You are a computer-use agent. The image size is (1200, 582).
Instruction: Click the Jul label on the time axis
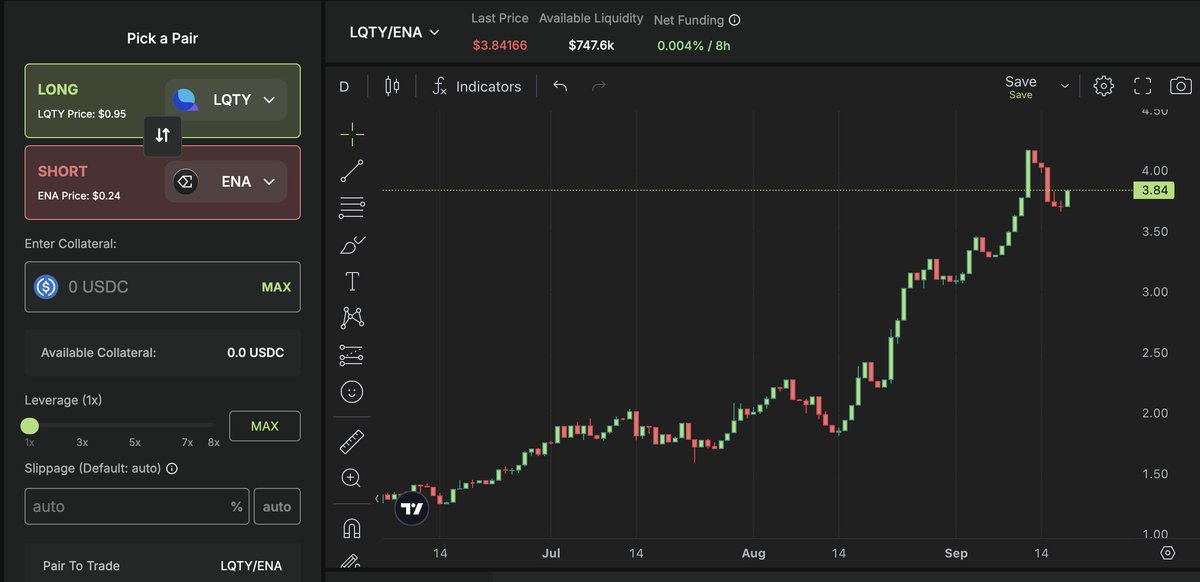click(550, 553)
